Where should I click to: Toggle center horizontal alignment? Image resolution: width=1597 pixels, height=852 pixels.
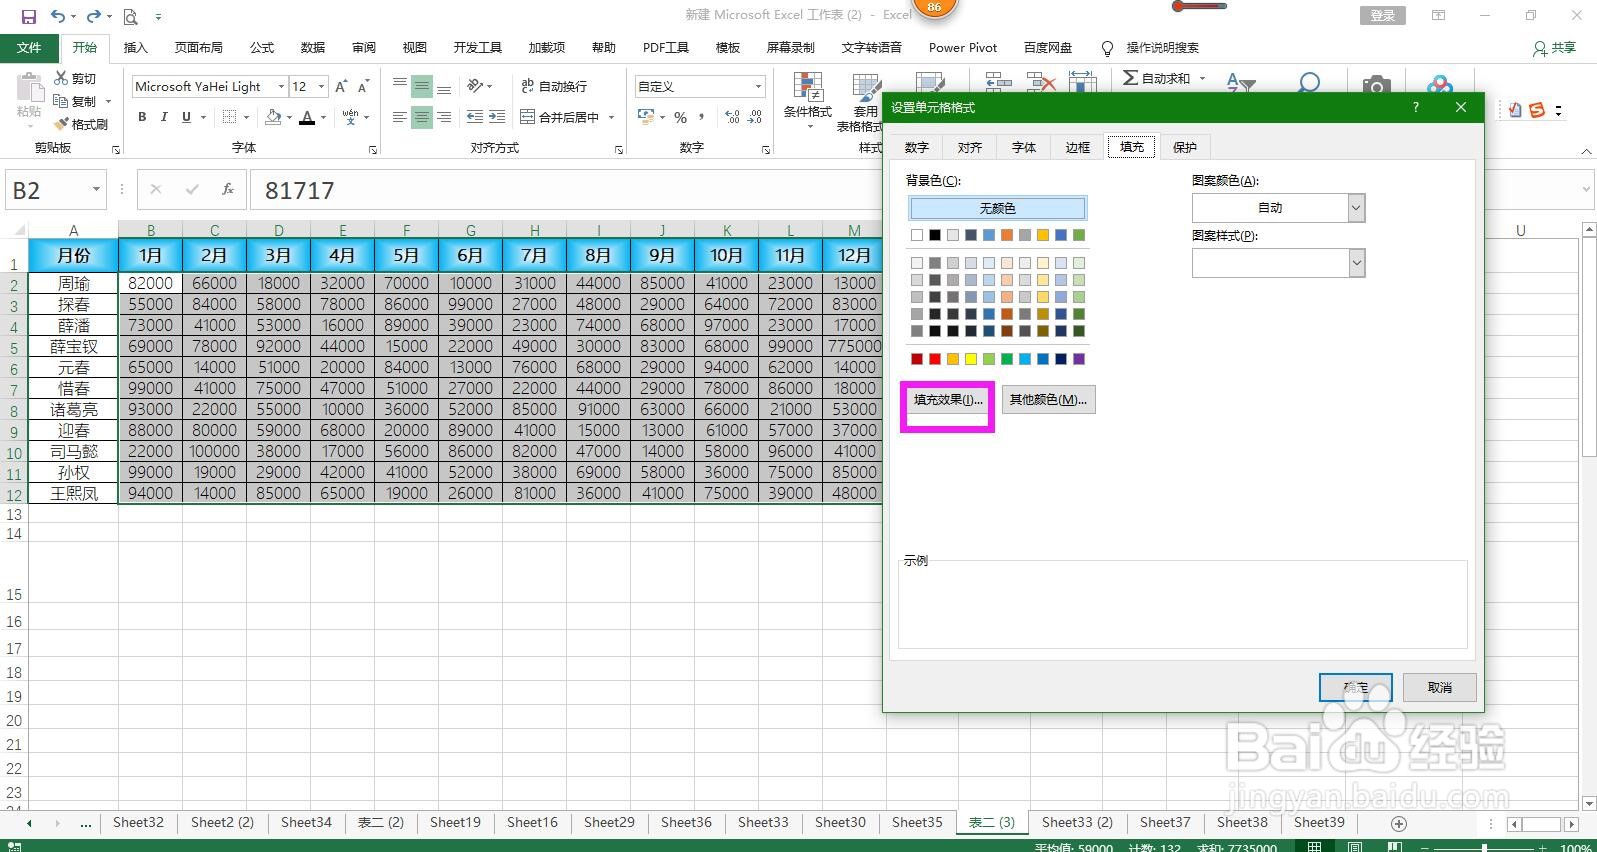422,117
